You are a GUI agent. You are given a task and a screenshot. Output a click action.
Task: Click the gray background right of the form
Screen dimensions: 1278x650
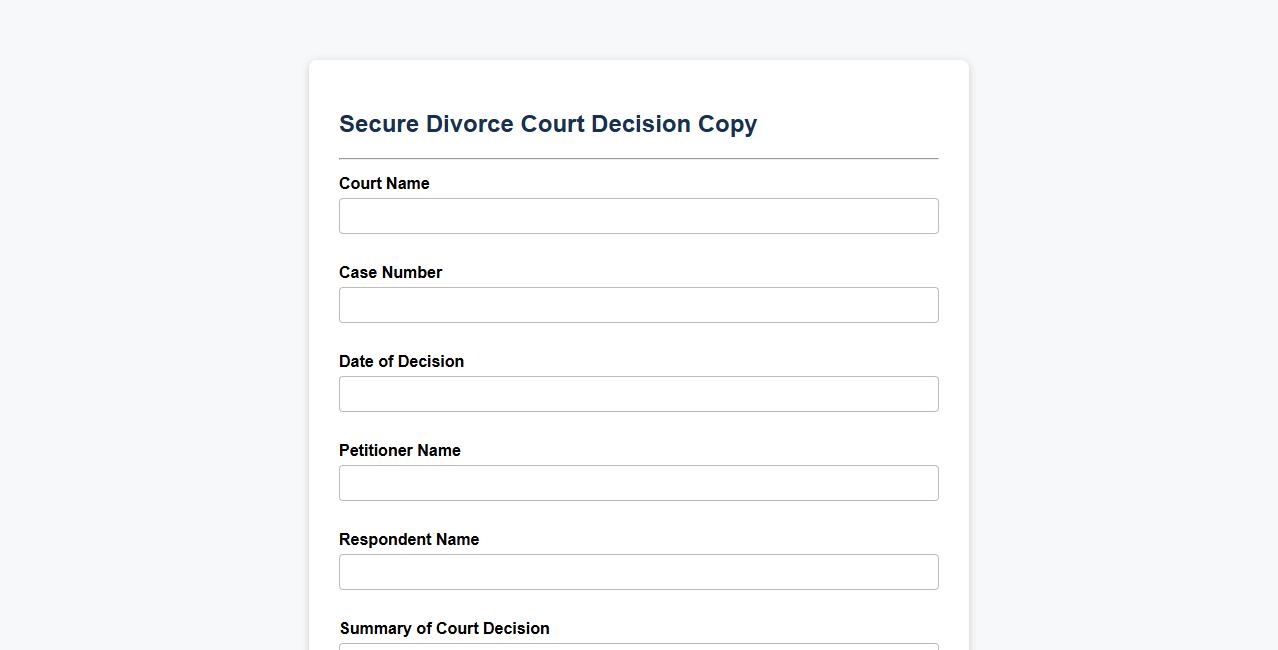(1120, 350)
